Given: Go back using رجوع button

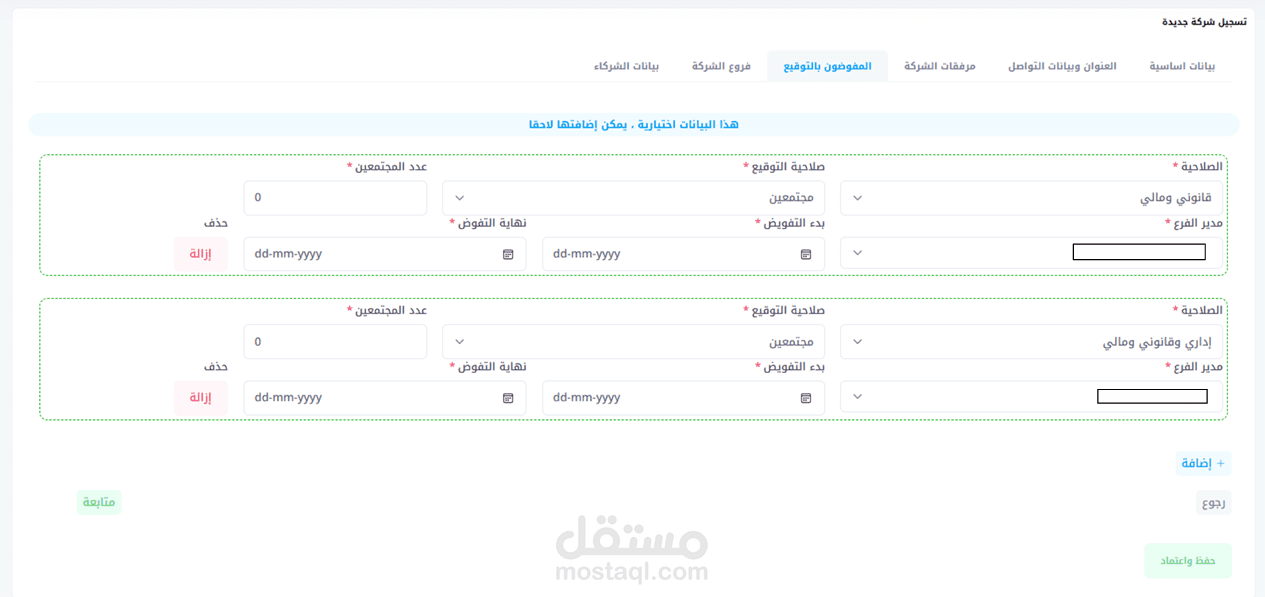Looking at the screenshot, I should (1214, 502).
